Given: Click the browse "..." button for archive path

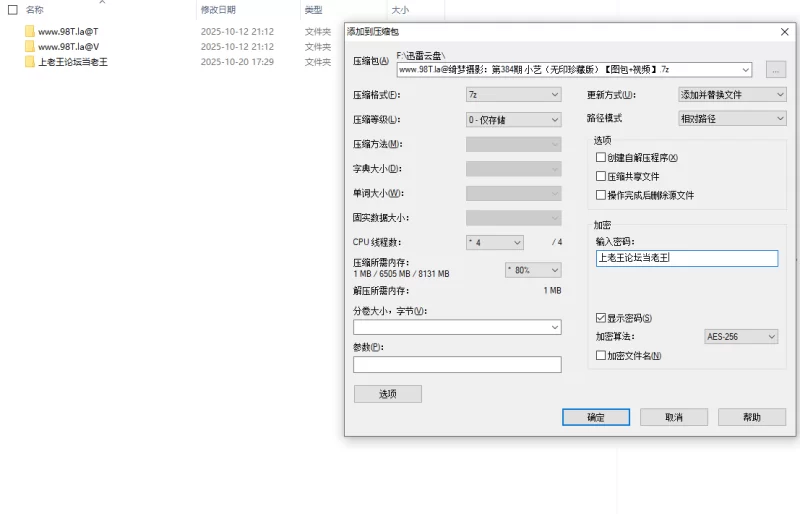Looking at the screenshot, I should (x=775, y=70).
